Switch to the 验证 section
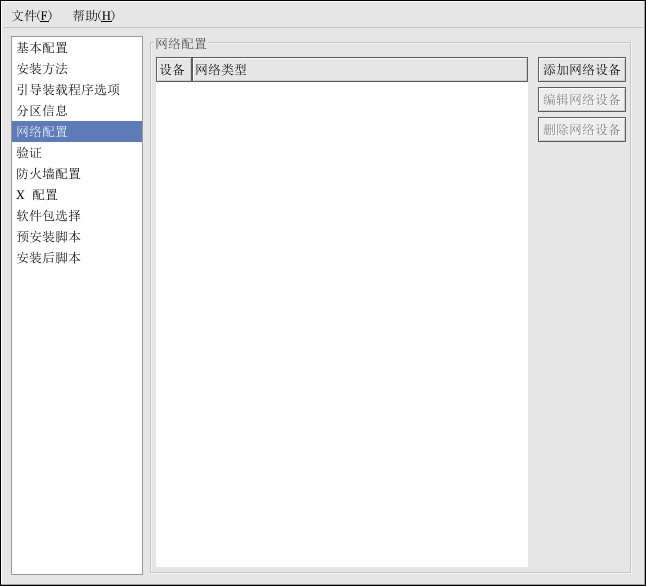This screenshot has height=586, width=646. [29, 153]
